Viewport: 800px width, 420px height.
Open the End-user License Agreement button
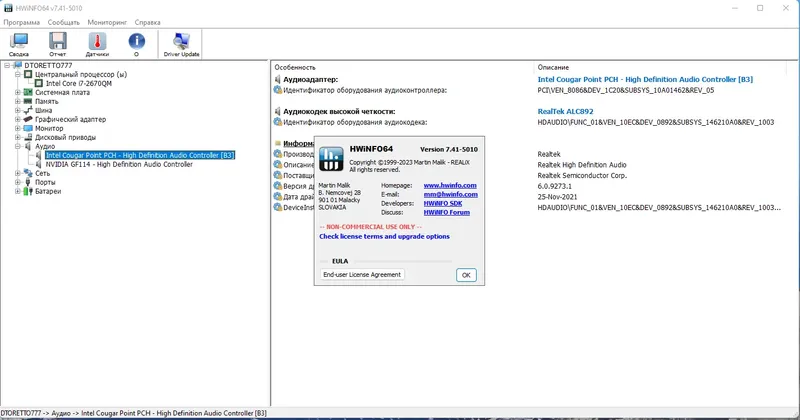click(362, 275)
